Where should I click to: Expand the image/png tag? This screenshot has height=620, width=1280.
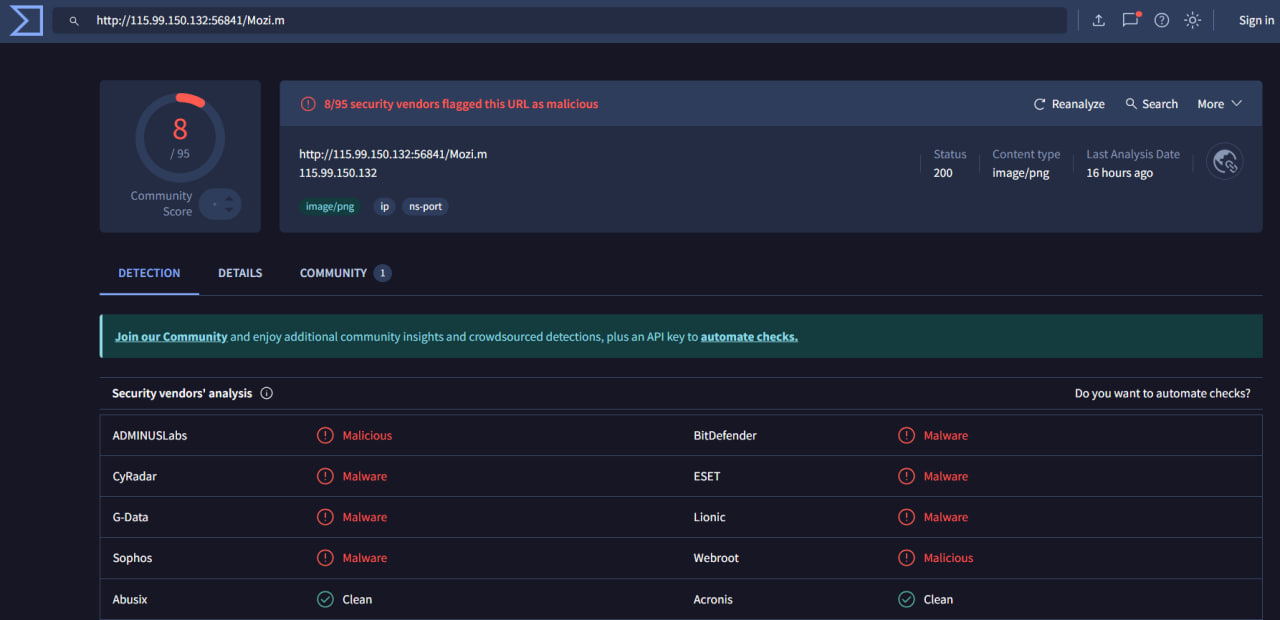tap(330, 206)
